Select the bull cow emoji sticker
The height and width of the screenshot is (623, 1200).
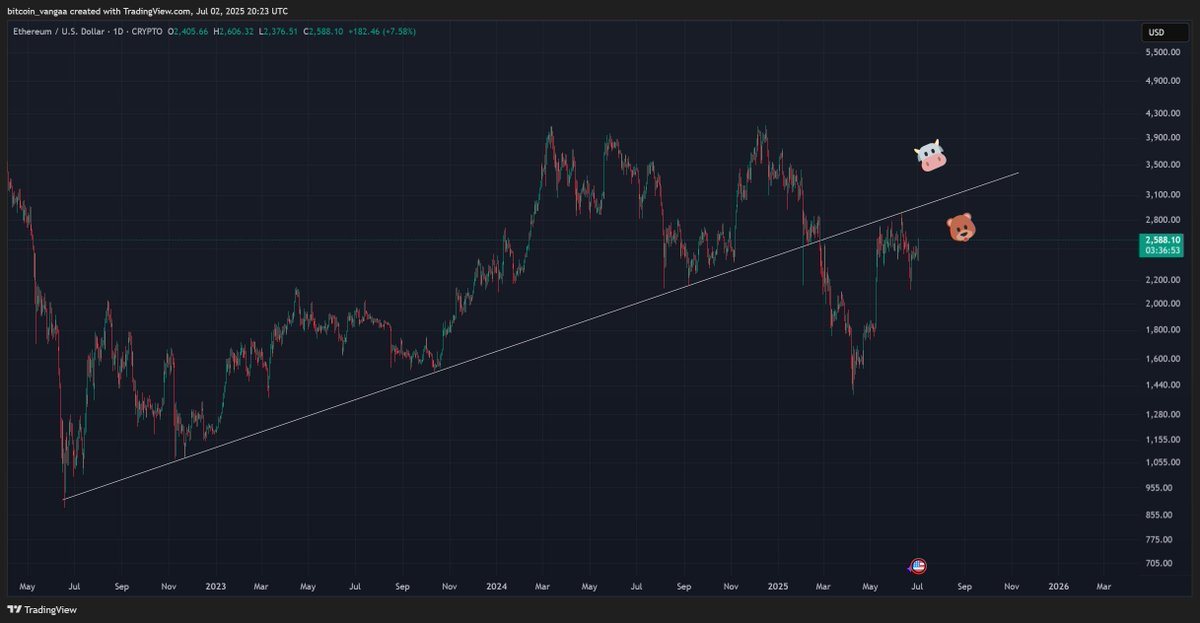930,156
